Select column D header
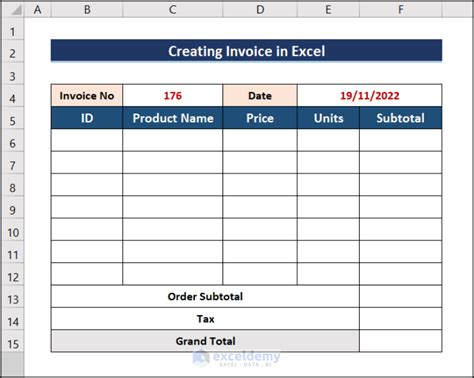This screenshot has width=474, height=378. pyautogui.click(x=260, y=9)
